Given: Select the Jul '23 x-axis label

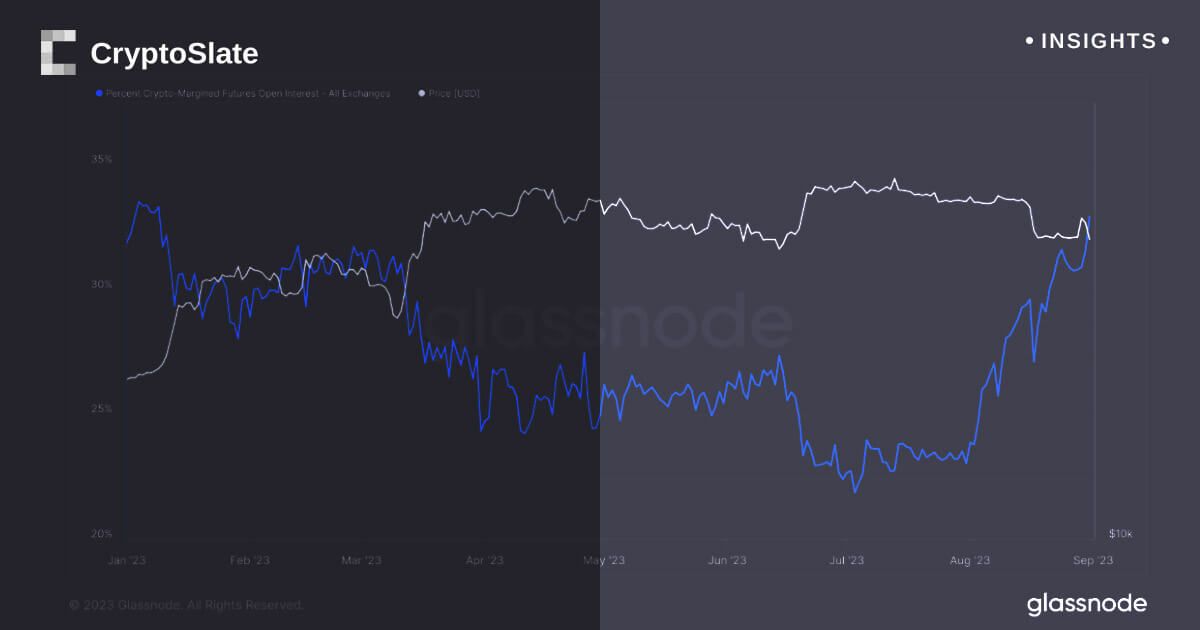Looking at the screenshot, I should [846, 561].
